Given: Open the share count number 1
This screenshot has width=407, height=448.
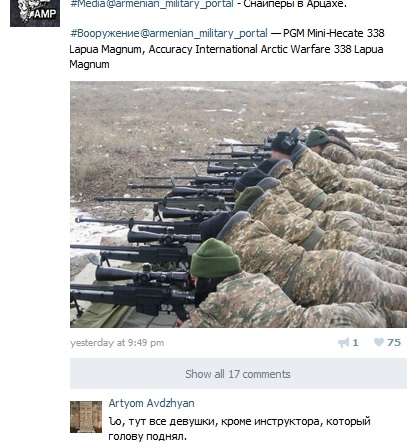Looking at the screenshot, I should pos(355,343).
